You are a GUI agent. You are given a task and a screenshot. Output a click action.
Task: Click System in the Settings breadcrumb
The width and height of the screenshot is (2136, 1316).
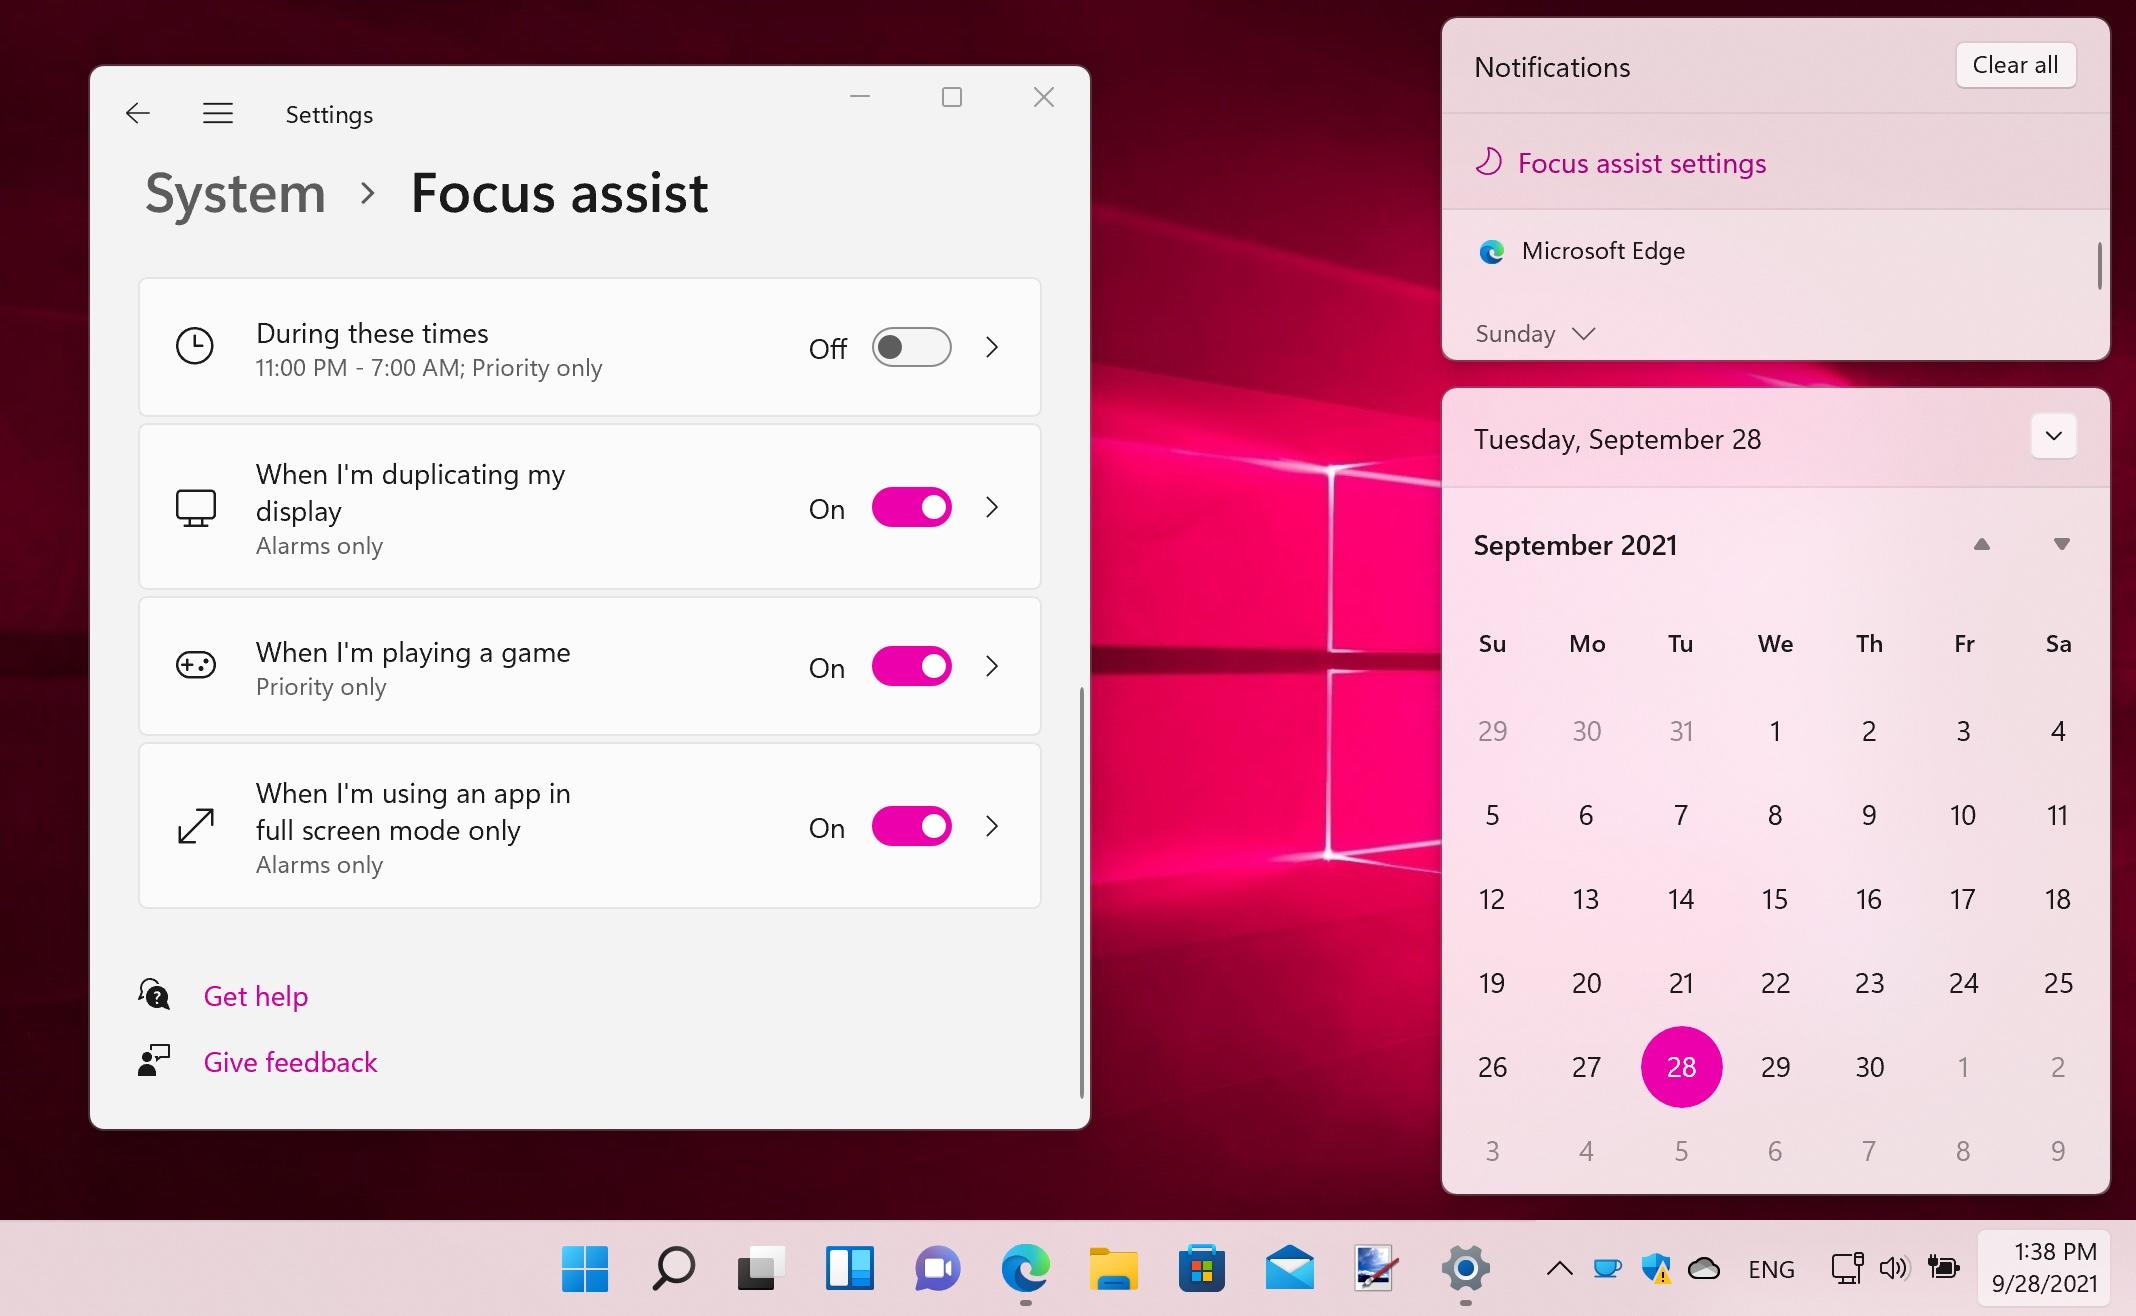coord(235,194)
